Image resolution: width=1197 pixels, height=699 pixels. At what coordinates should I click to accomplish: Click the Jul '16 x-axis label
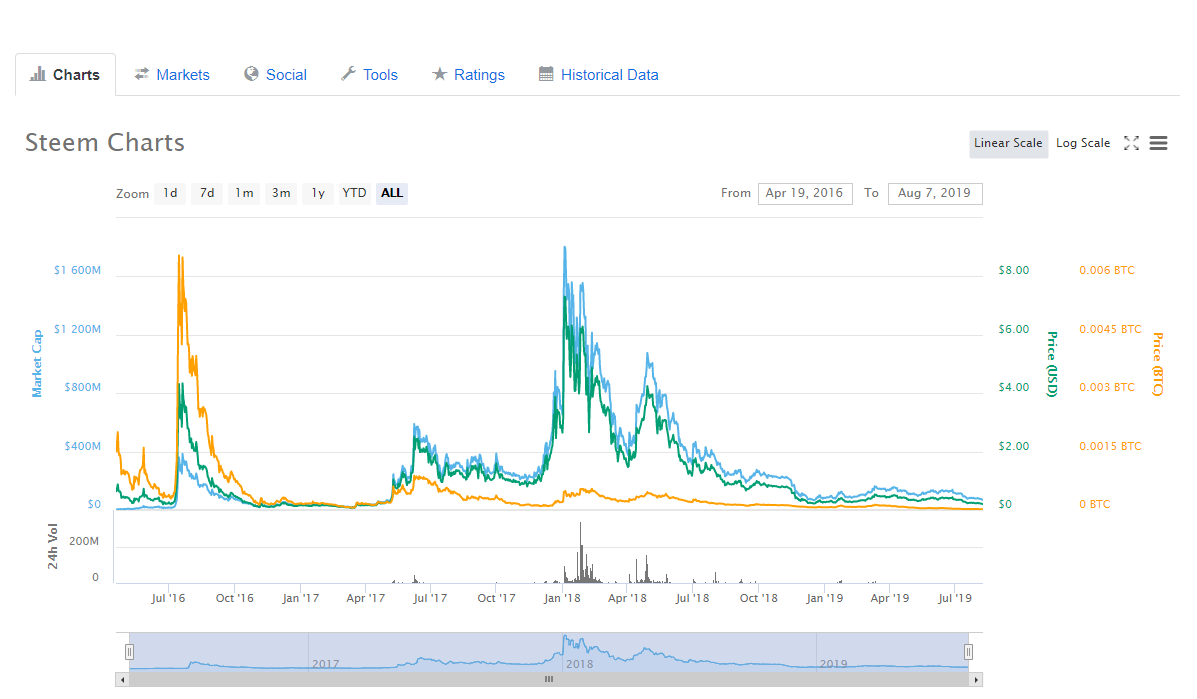point(168,598)
